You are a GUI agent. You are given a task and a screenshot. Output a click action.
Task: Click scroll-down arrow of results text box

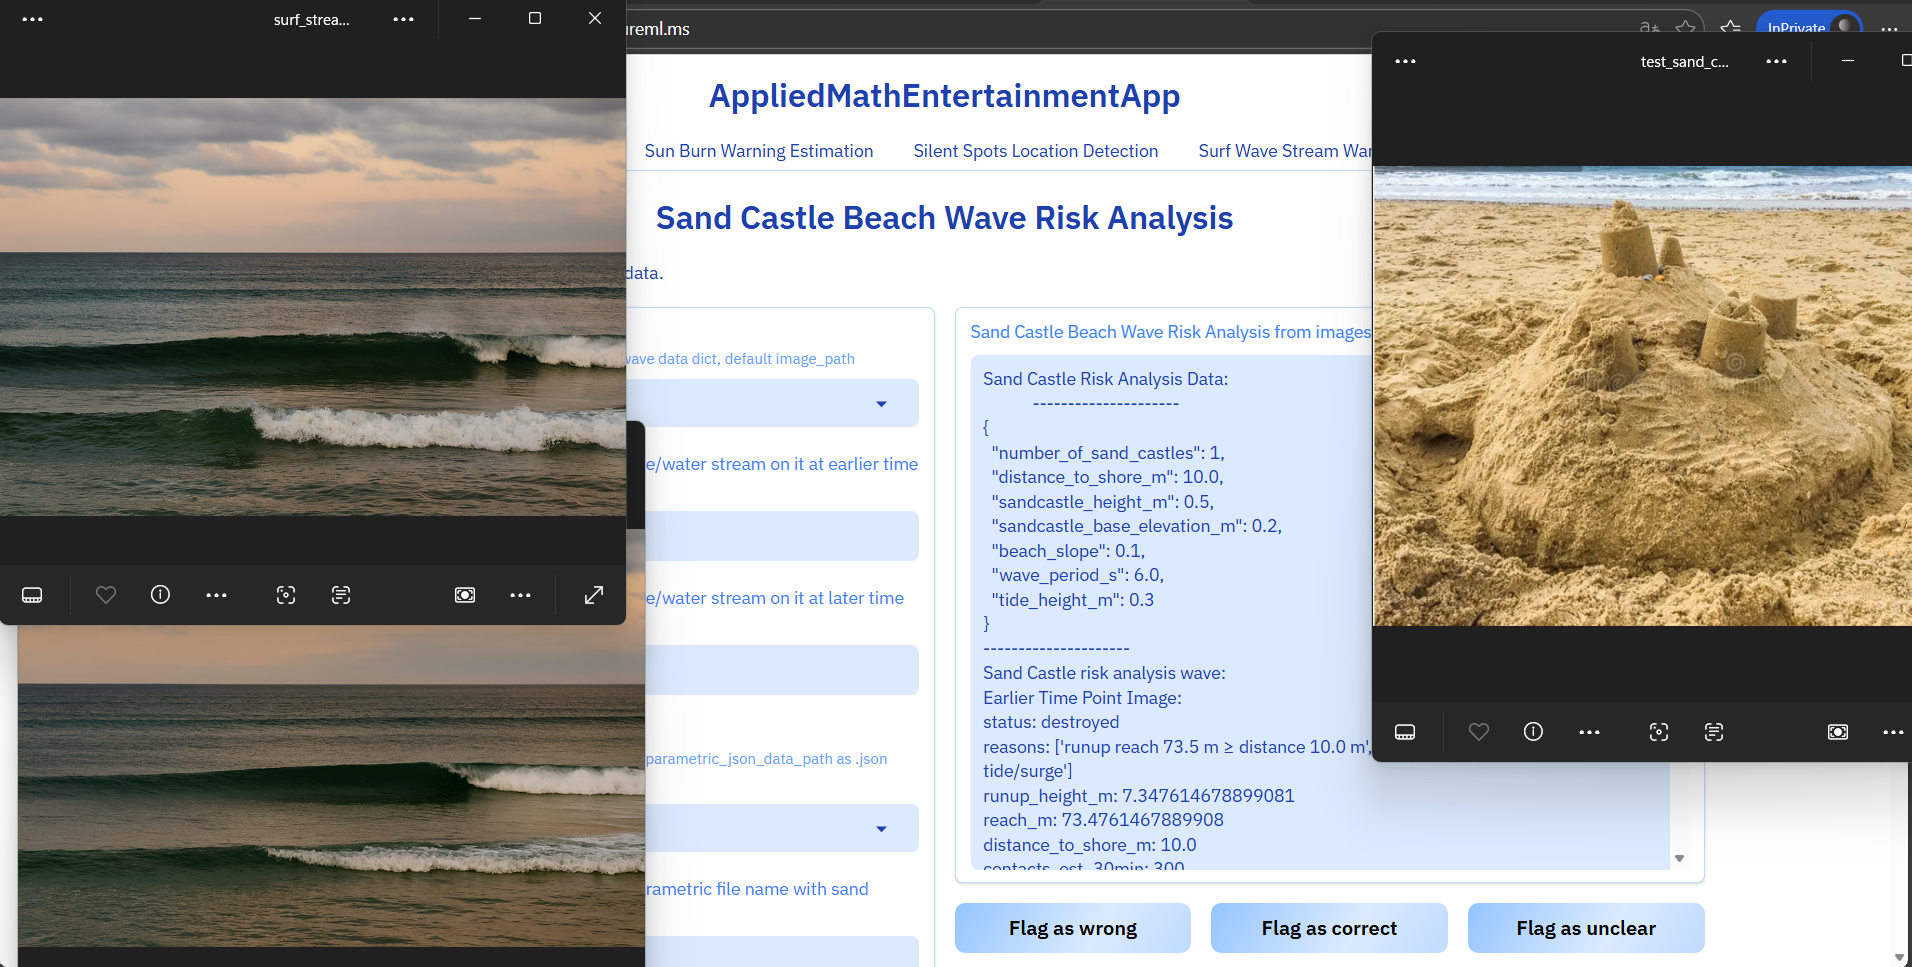tap(1679, 858)
